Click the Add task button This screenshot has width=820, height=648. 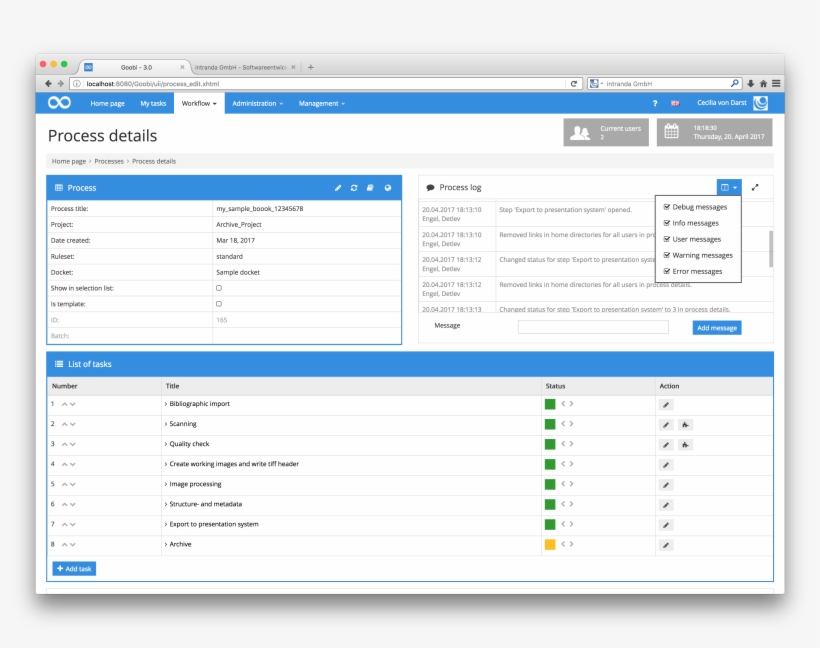[72, 567]
